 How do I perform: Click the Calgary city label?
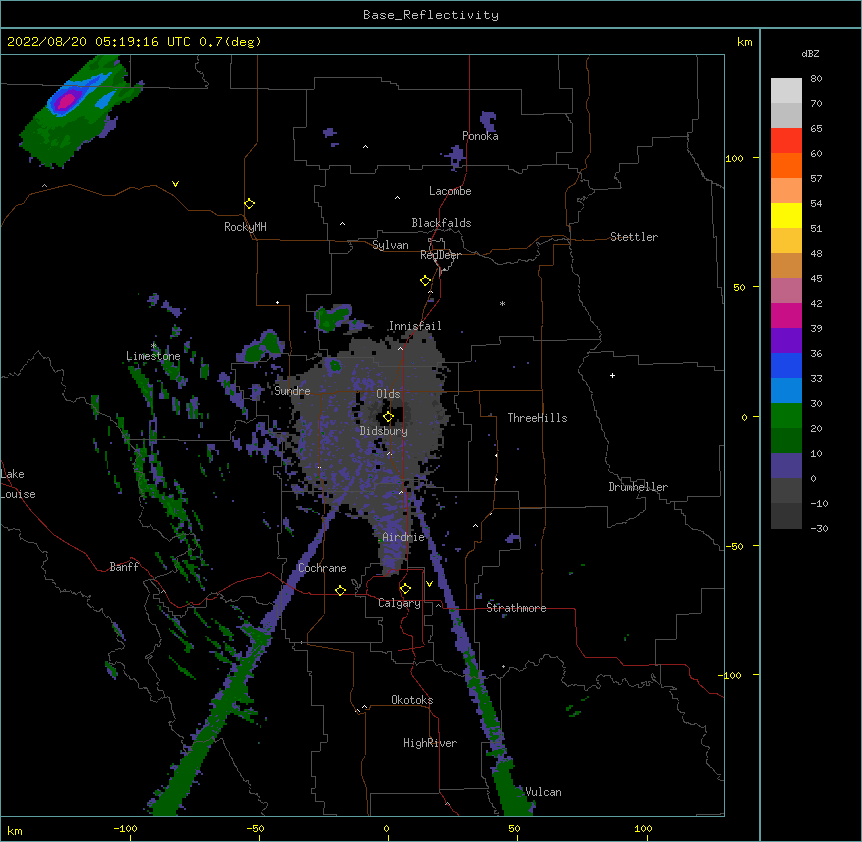pos(399,603)
